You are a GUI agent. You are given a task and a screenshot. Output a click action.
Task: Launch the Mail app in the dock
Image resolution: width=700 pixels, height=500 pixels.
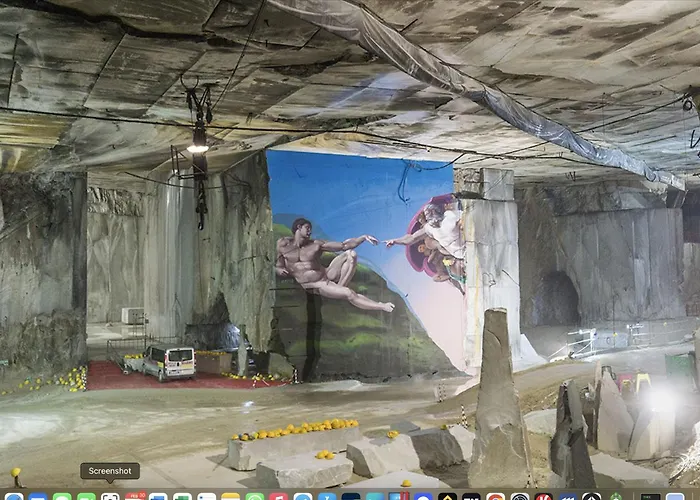click(38, 497)
